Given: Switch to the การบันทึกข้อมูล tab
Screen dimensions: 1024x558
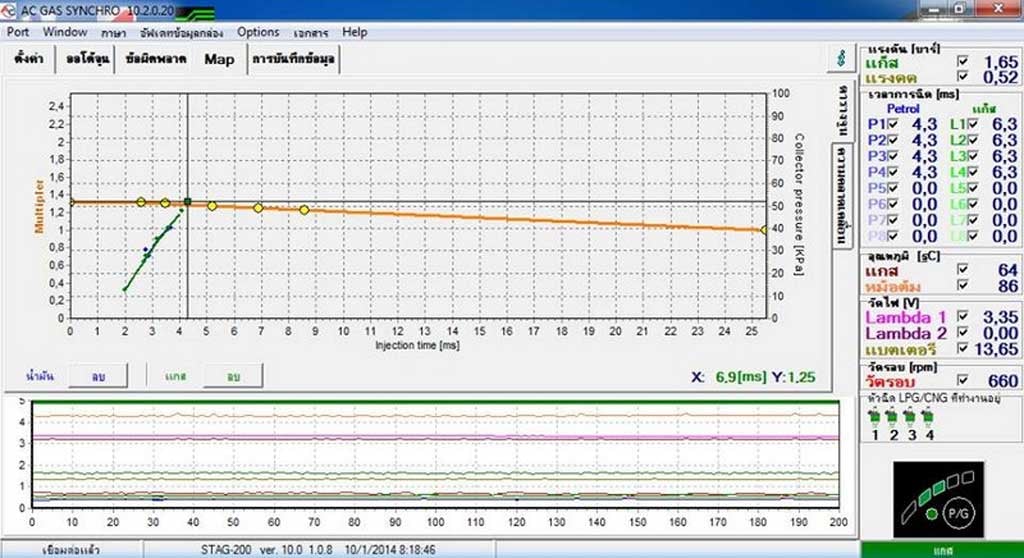Looking at the screenshot, I should (x=294, y=59).
